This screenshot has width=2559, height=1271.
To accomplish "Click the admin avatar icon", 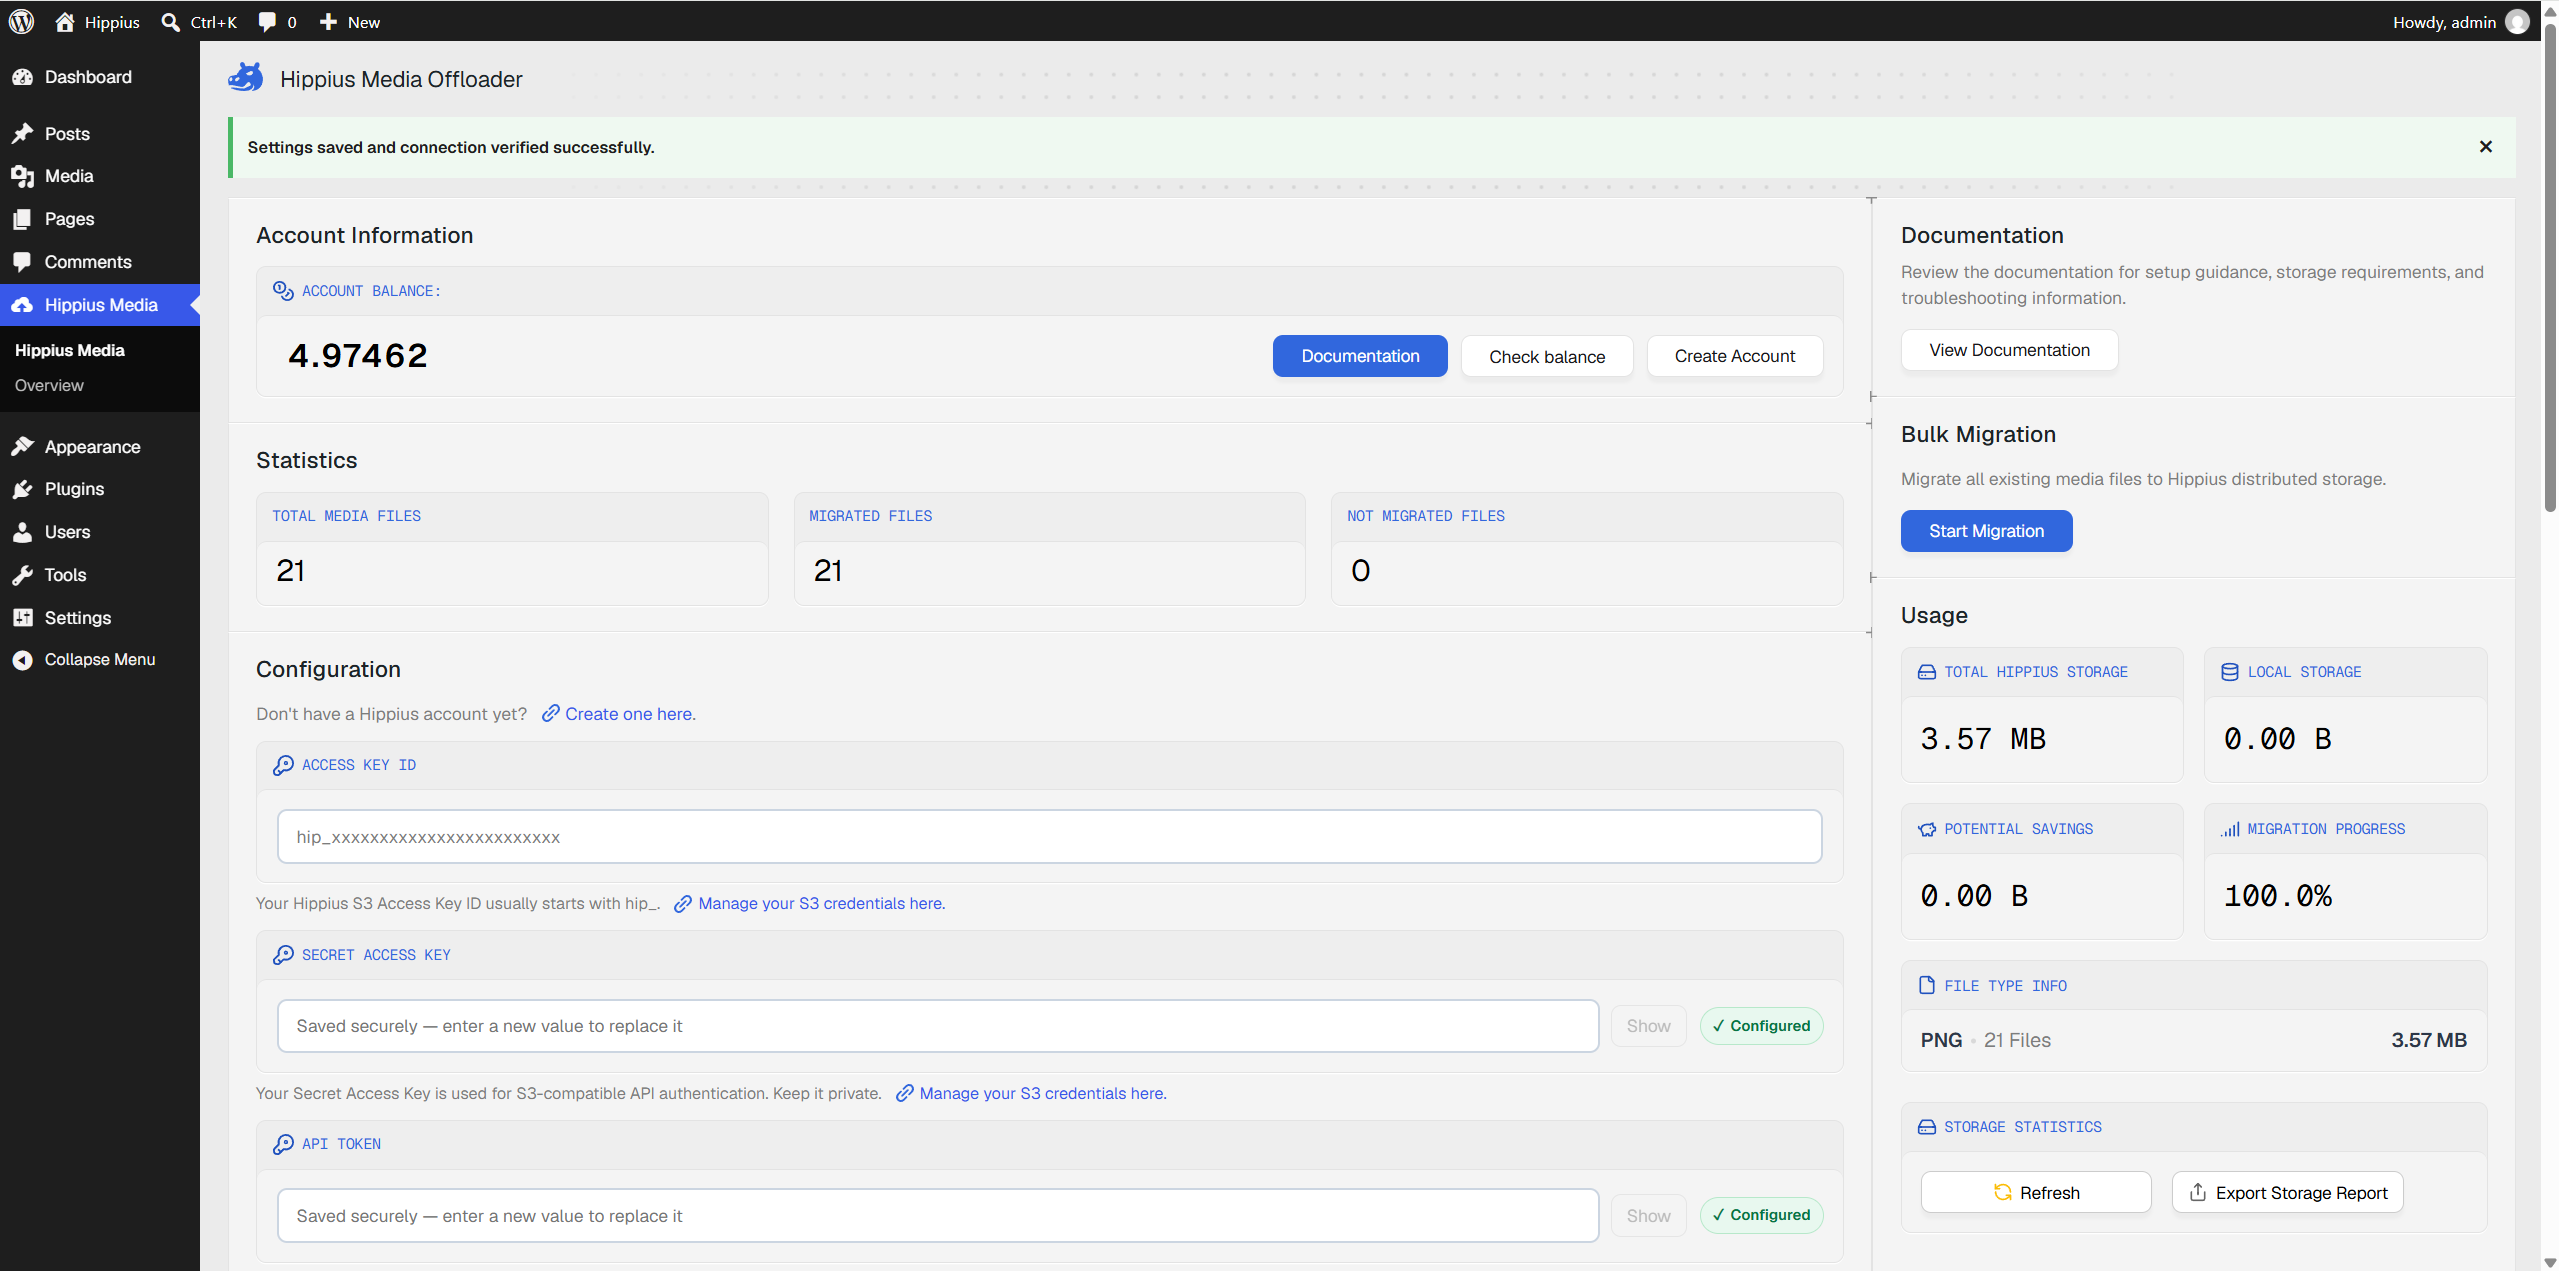I will (x=2517, y=22).
